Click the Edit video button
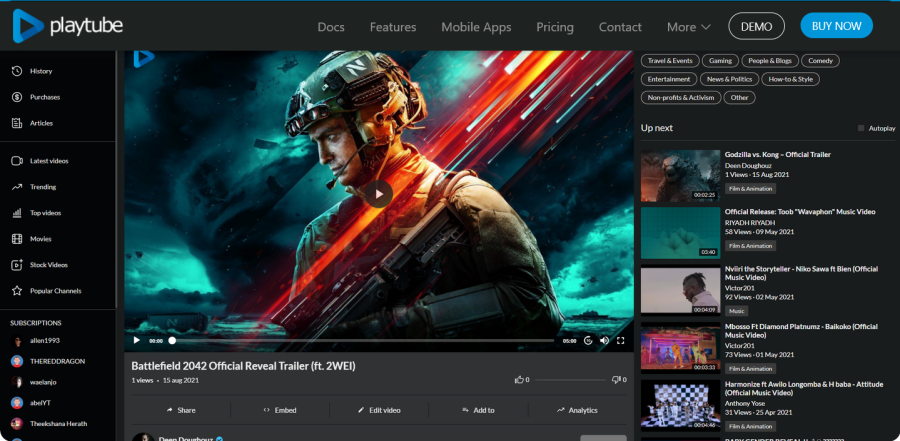The height and width of the screenshot is (441, 900). click(379, 410)
